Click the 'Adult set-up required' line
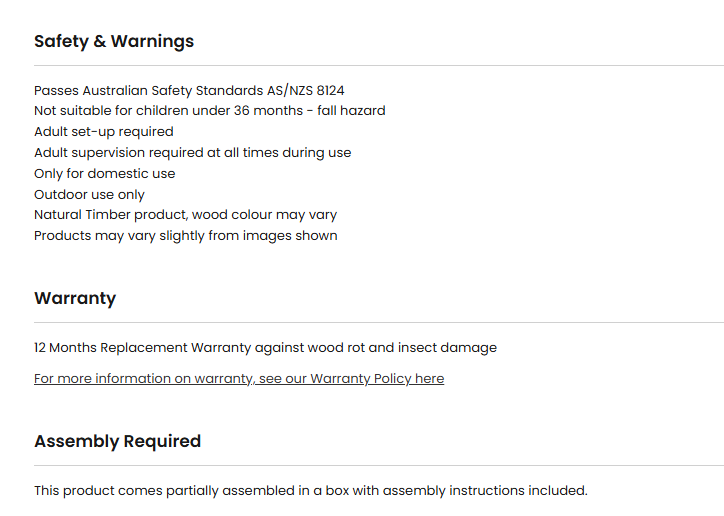 (x=104, y=132)
